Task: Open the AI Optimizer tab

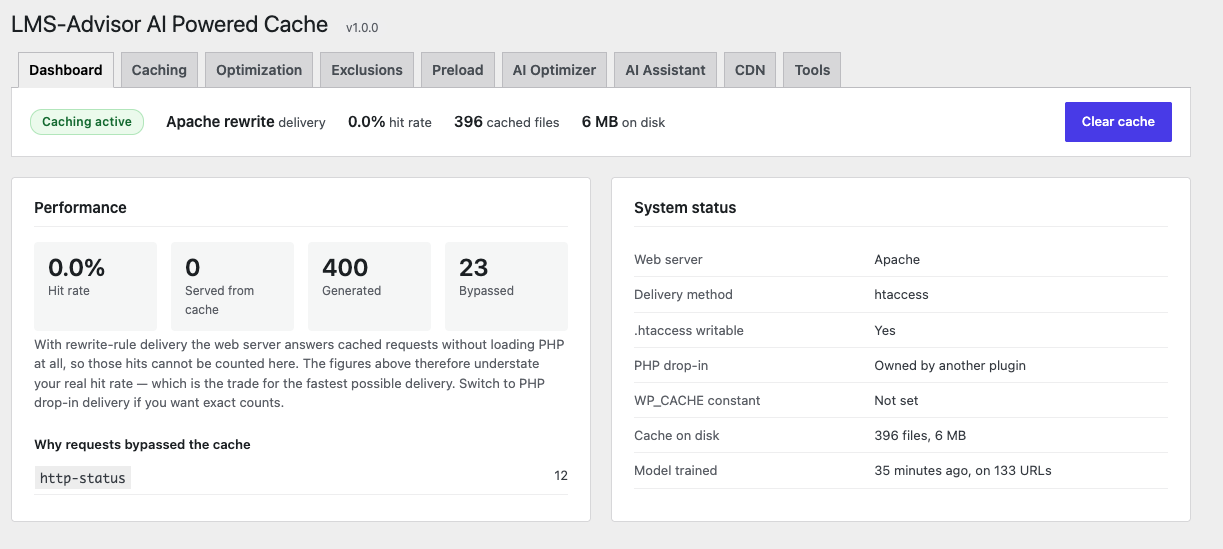Action: (x=554, y=70)
